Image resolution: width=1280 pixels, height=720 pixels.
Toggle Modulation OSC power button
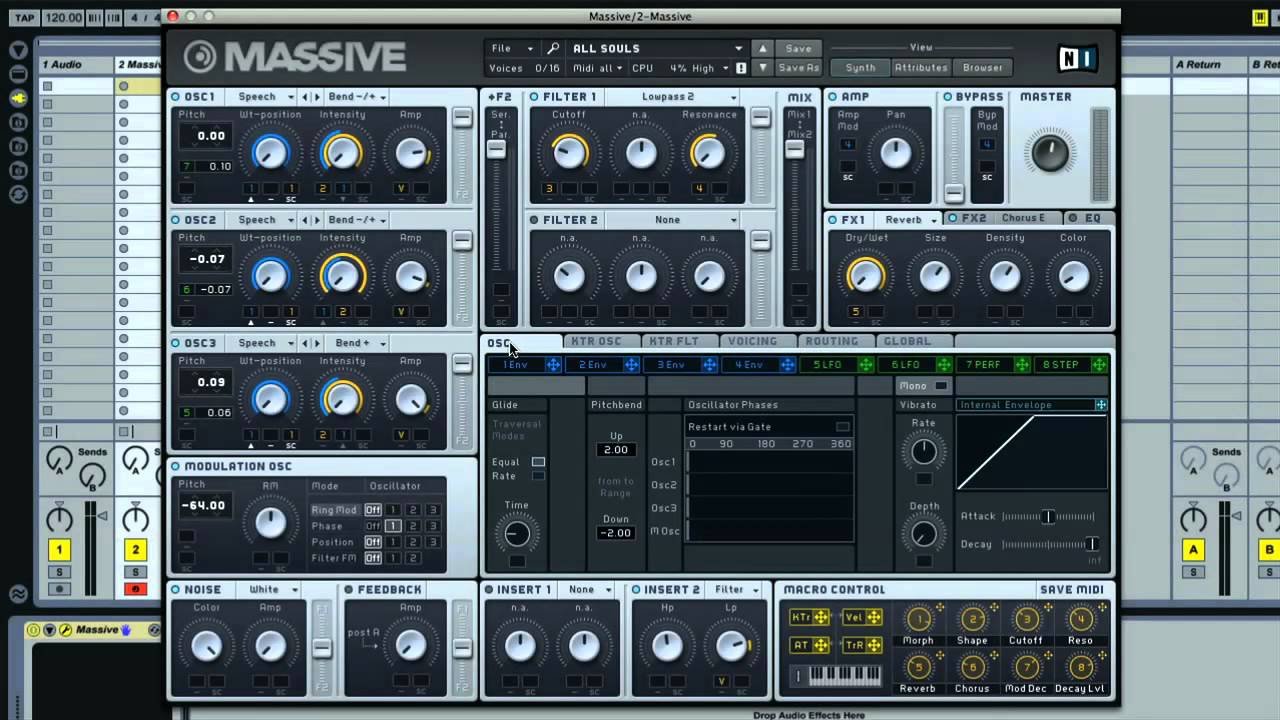click(176, 467)
